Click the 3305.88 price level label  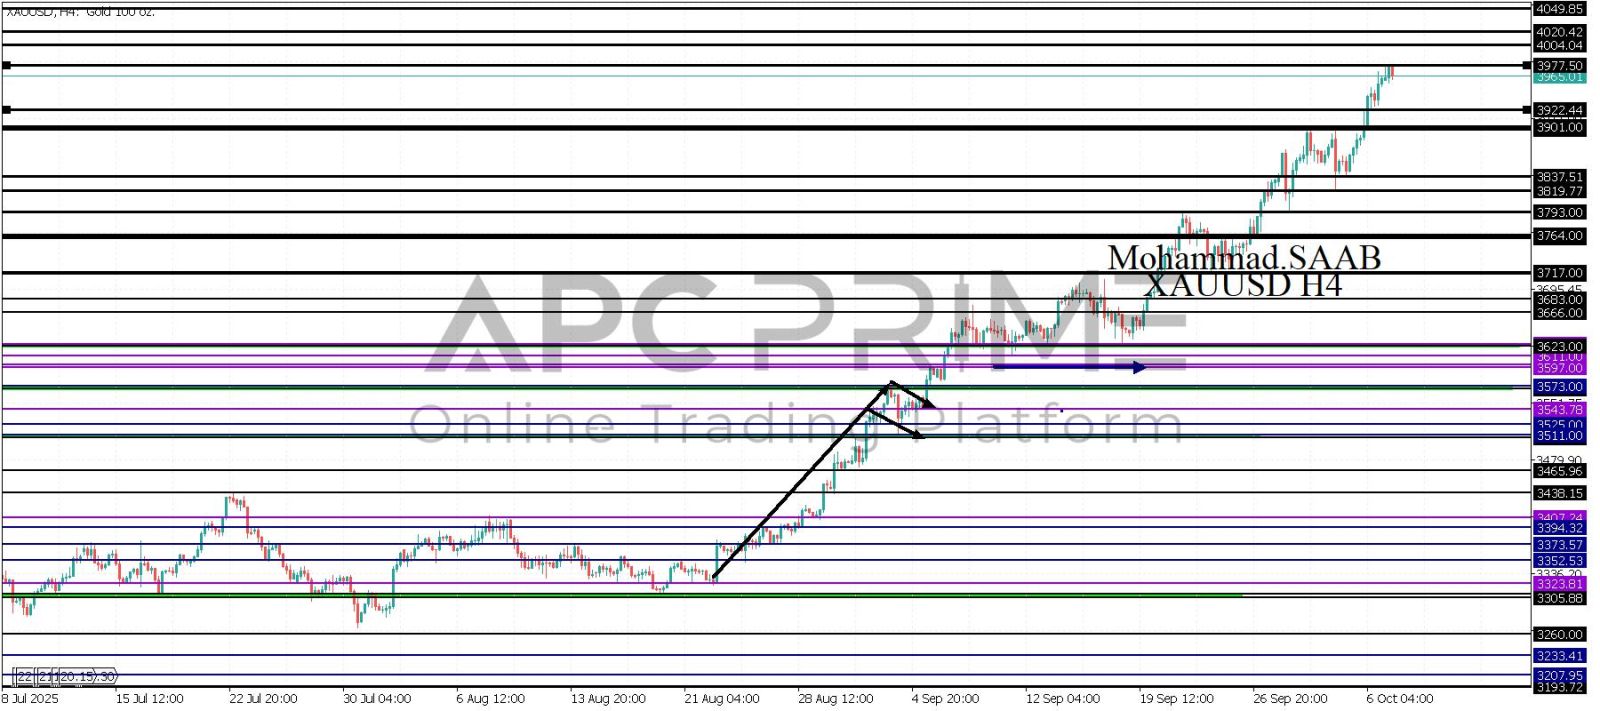click(x=1559, y=598)
